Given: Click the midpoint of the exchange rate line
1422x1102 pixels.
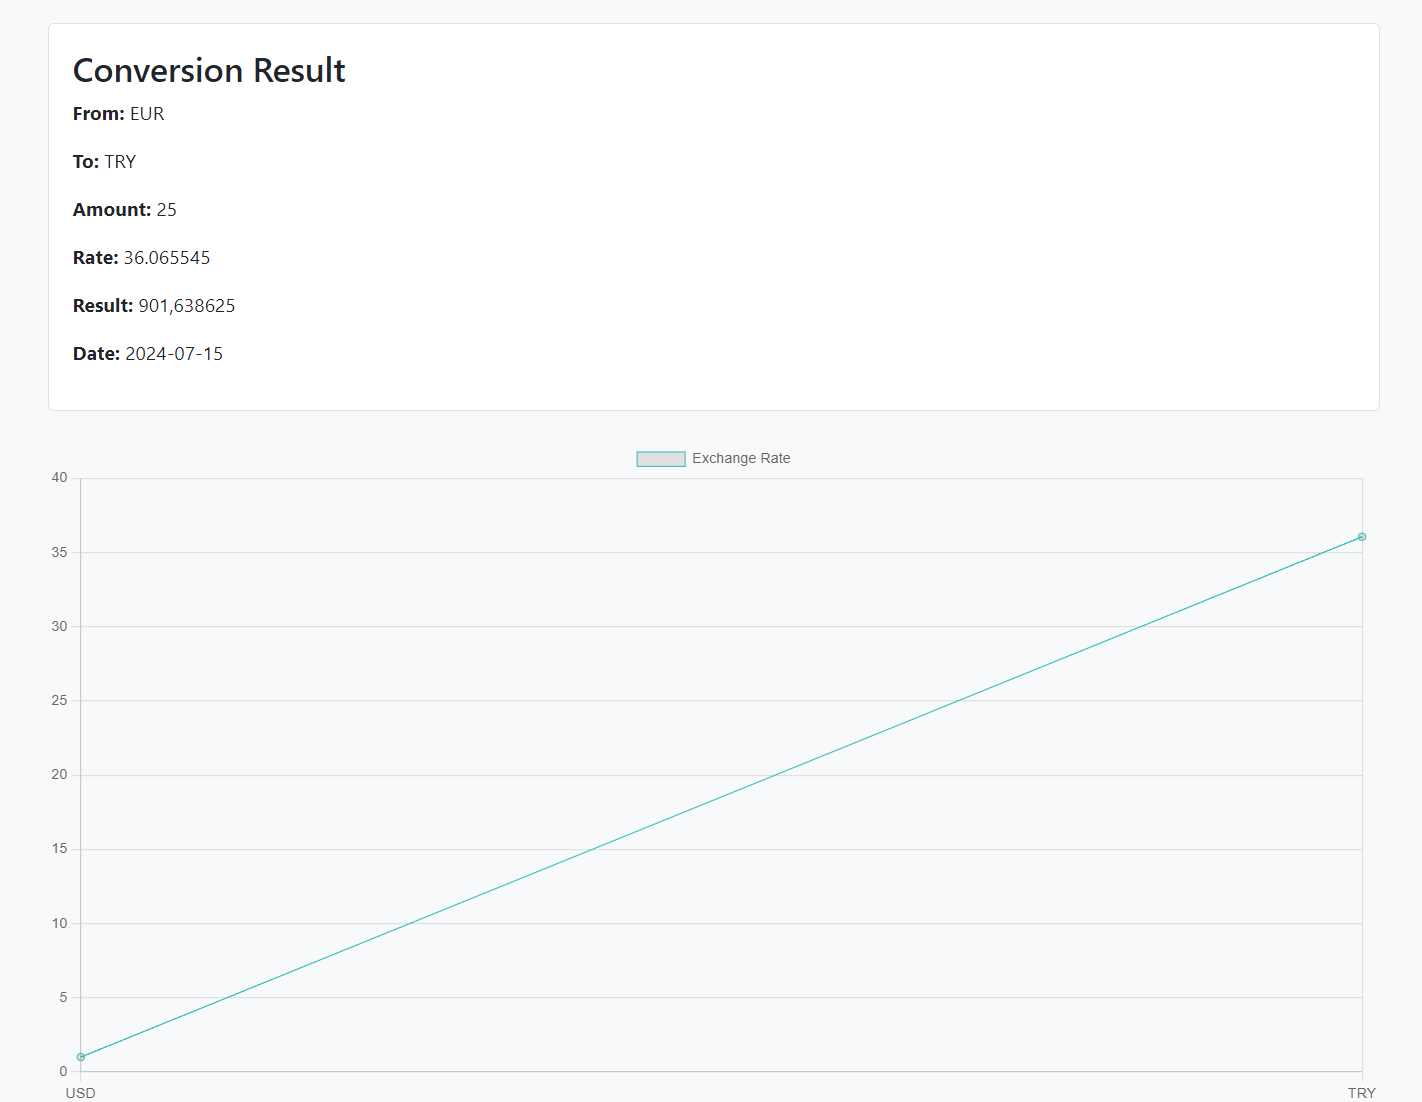Looking at the screenshot, I should pyautogui.click(x=721, y=797).
